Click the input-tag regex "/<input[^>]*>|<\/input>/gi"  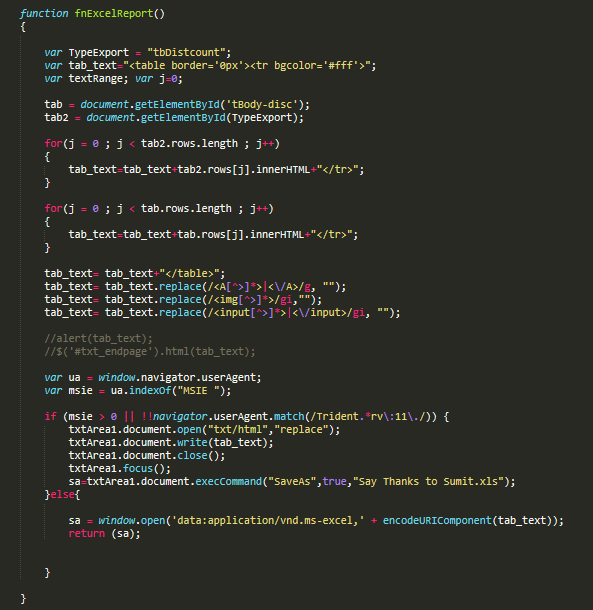coord(286,313)
